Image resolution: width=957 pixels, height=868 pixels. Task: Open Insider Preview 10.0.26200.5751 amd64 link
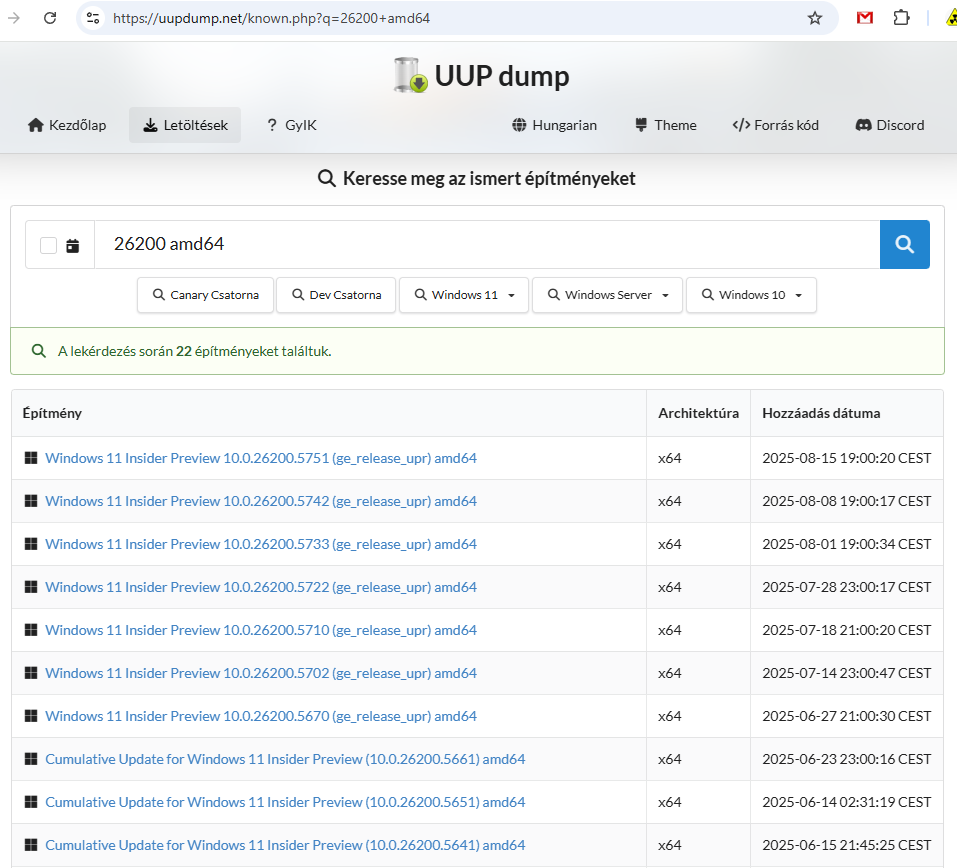(261, 458)
